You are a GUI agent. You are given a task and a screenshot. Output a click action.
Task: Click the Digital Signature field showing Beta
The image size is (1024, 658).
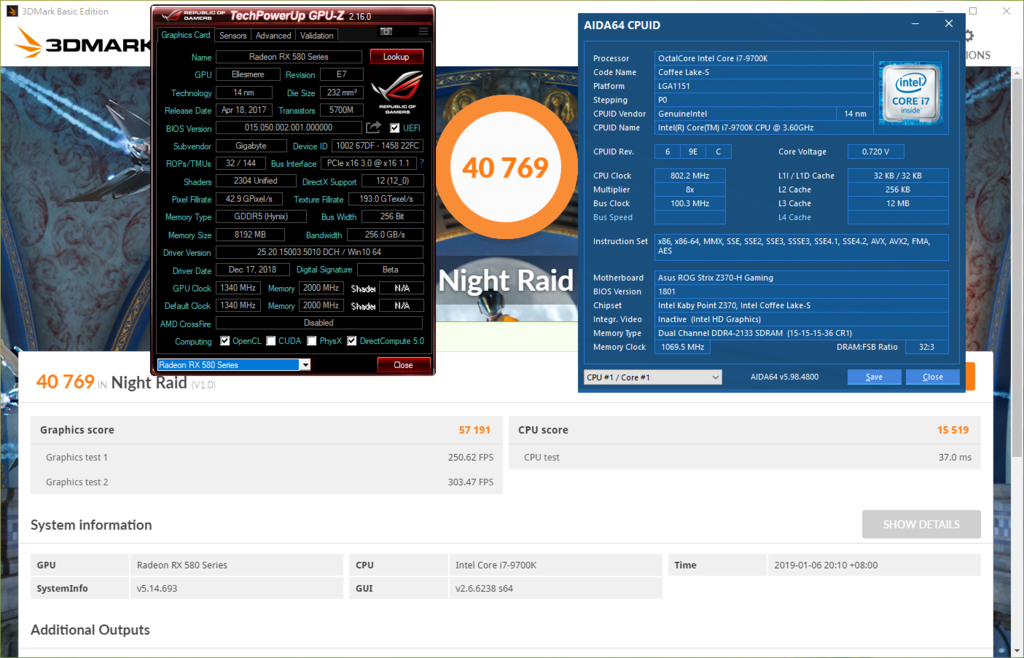point(390,270)
